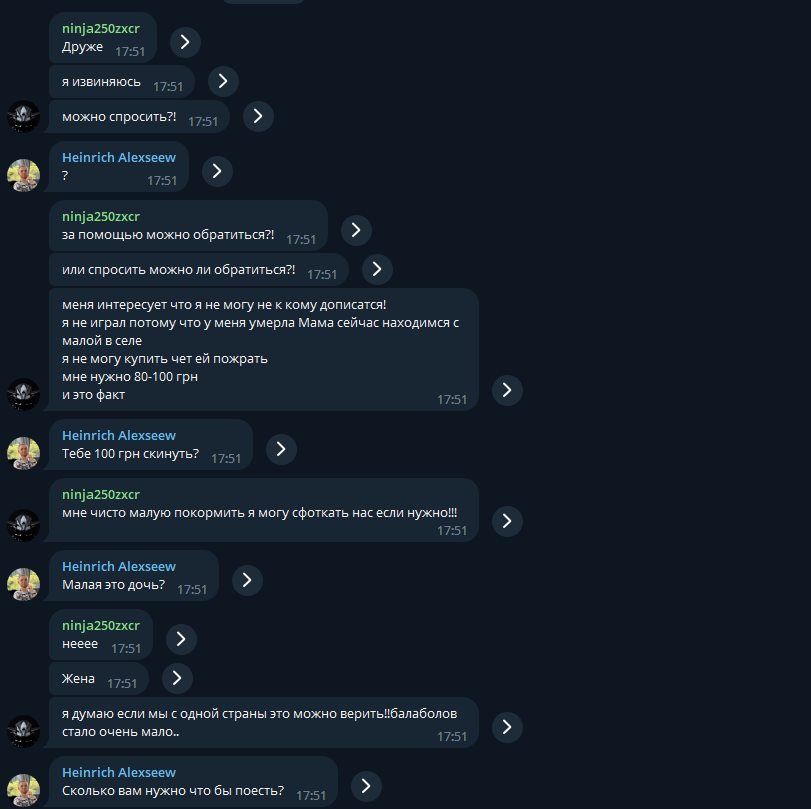Click arrow button next to "Друже" message
Viewport: 811px width, 809px height.
pos(185,42)
